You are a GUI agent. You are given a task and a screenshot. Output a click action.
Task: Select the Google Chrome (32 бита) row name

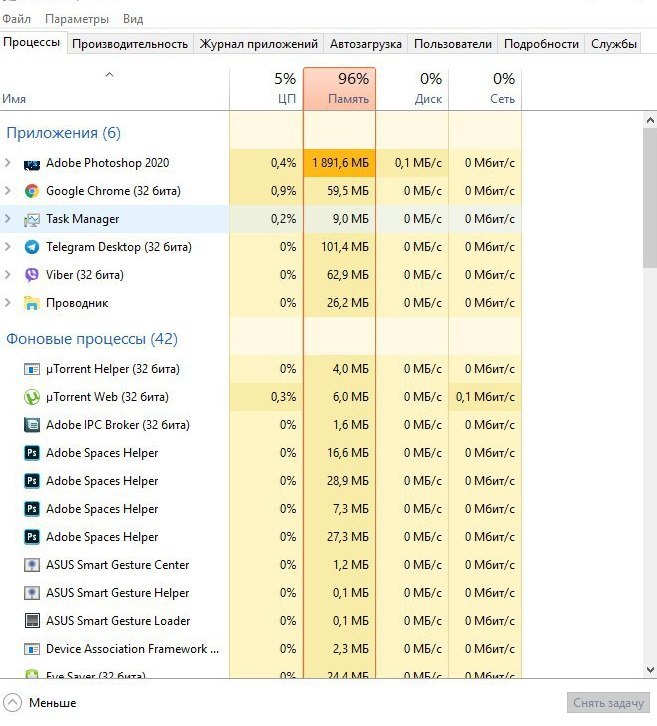point(113,191)
